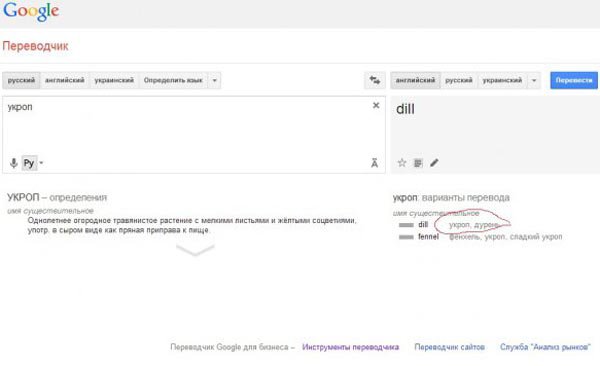Click the translation variant fennel in list
The height and width of the screenshot is (366, 600).
coord(428,237)
